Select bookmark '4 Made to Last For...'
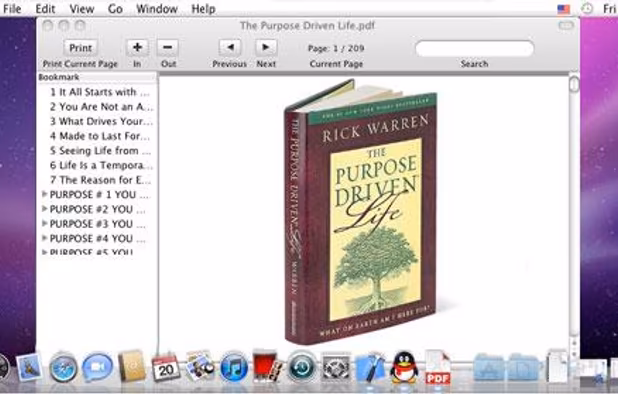 coord(100,136)
